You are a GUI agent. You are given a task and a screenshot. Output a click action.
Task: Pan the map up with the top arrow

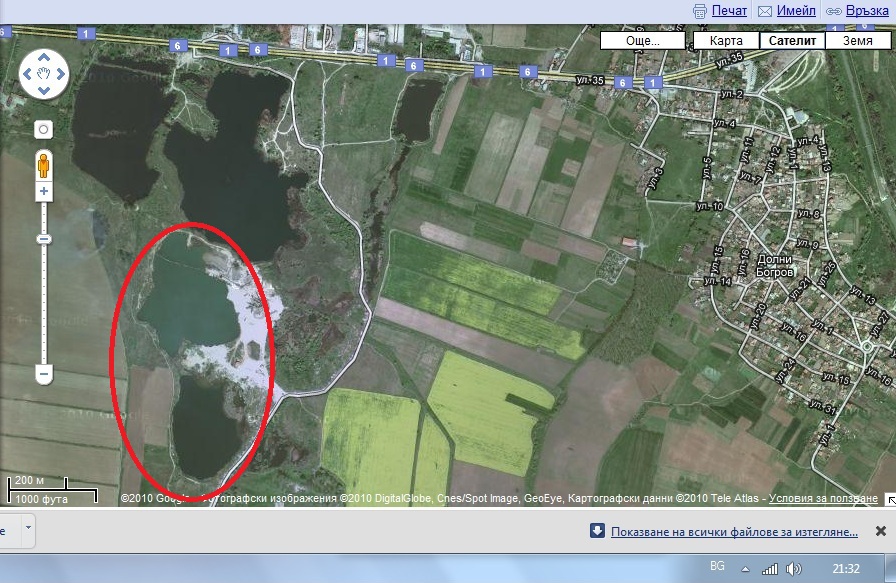(x=44, y=57)
